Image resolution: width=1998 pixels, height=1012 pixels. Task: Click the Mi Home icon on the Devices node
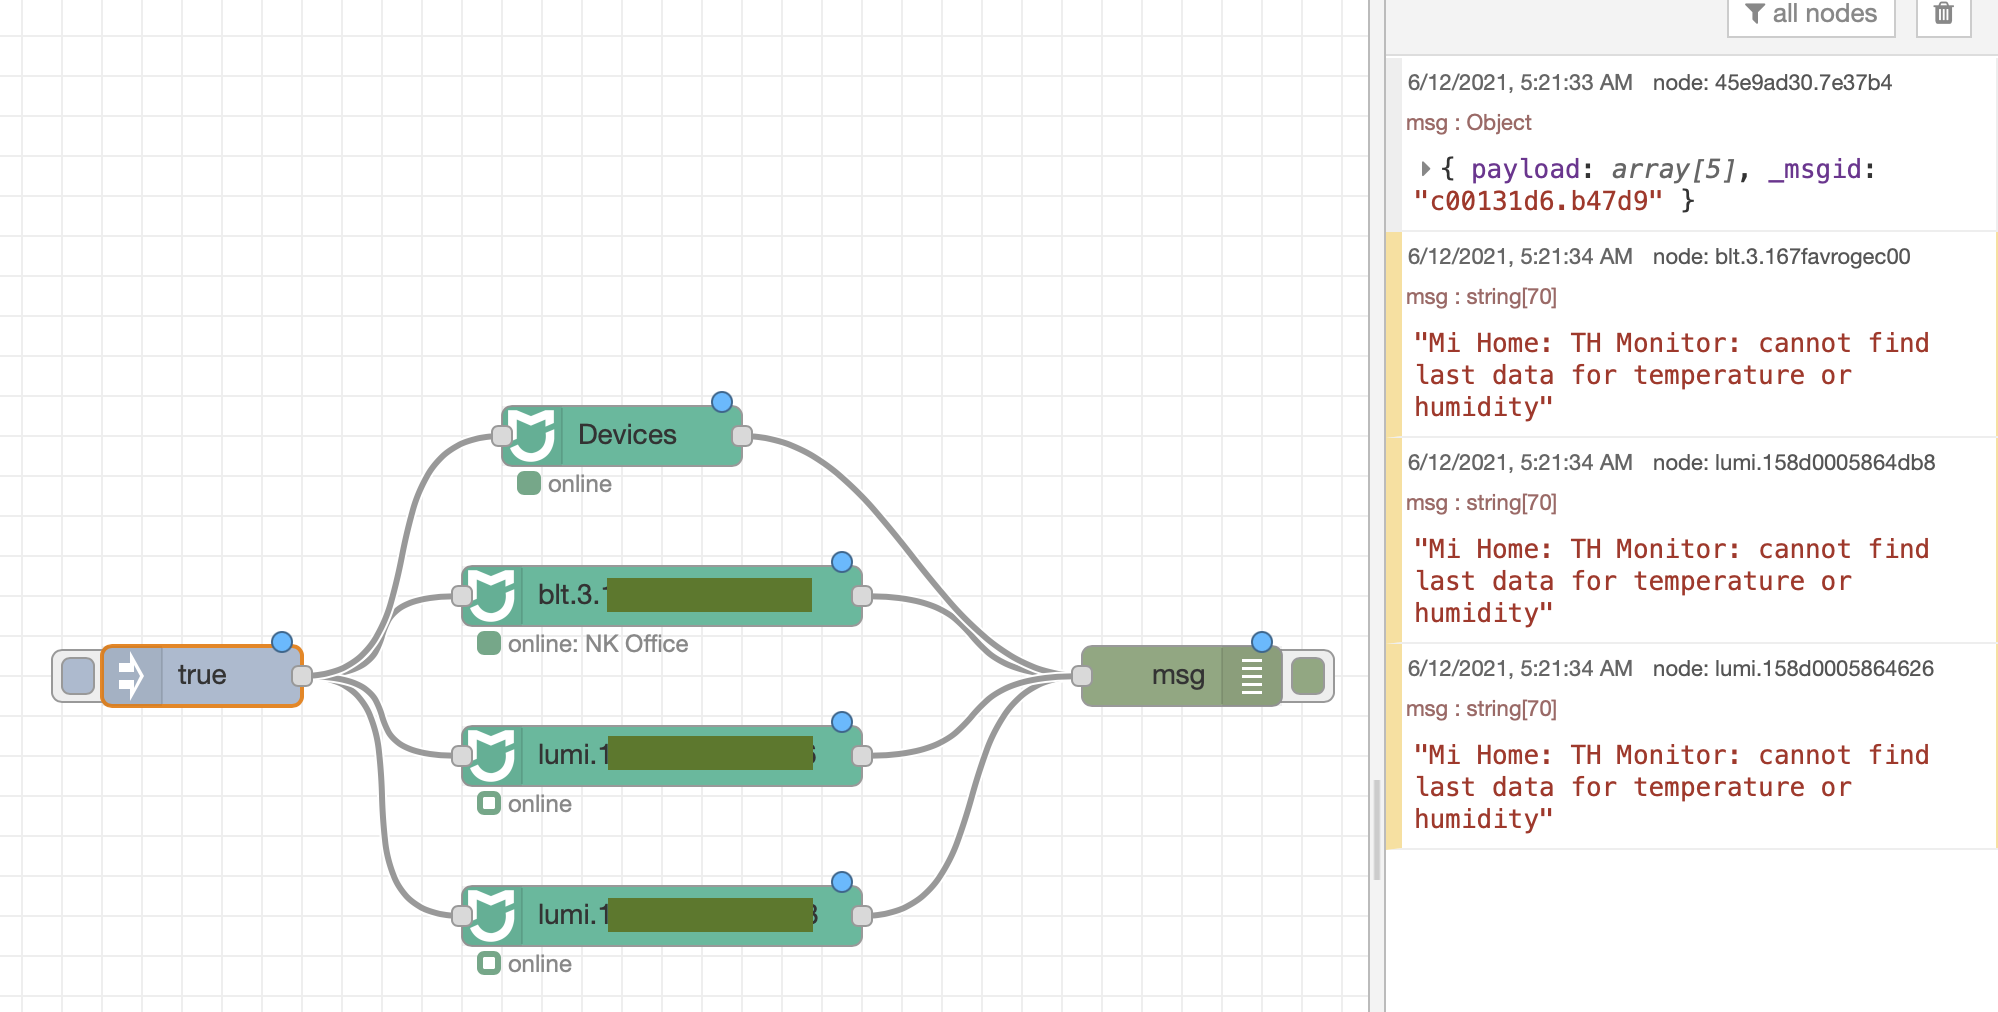(x=534, y=434)
